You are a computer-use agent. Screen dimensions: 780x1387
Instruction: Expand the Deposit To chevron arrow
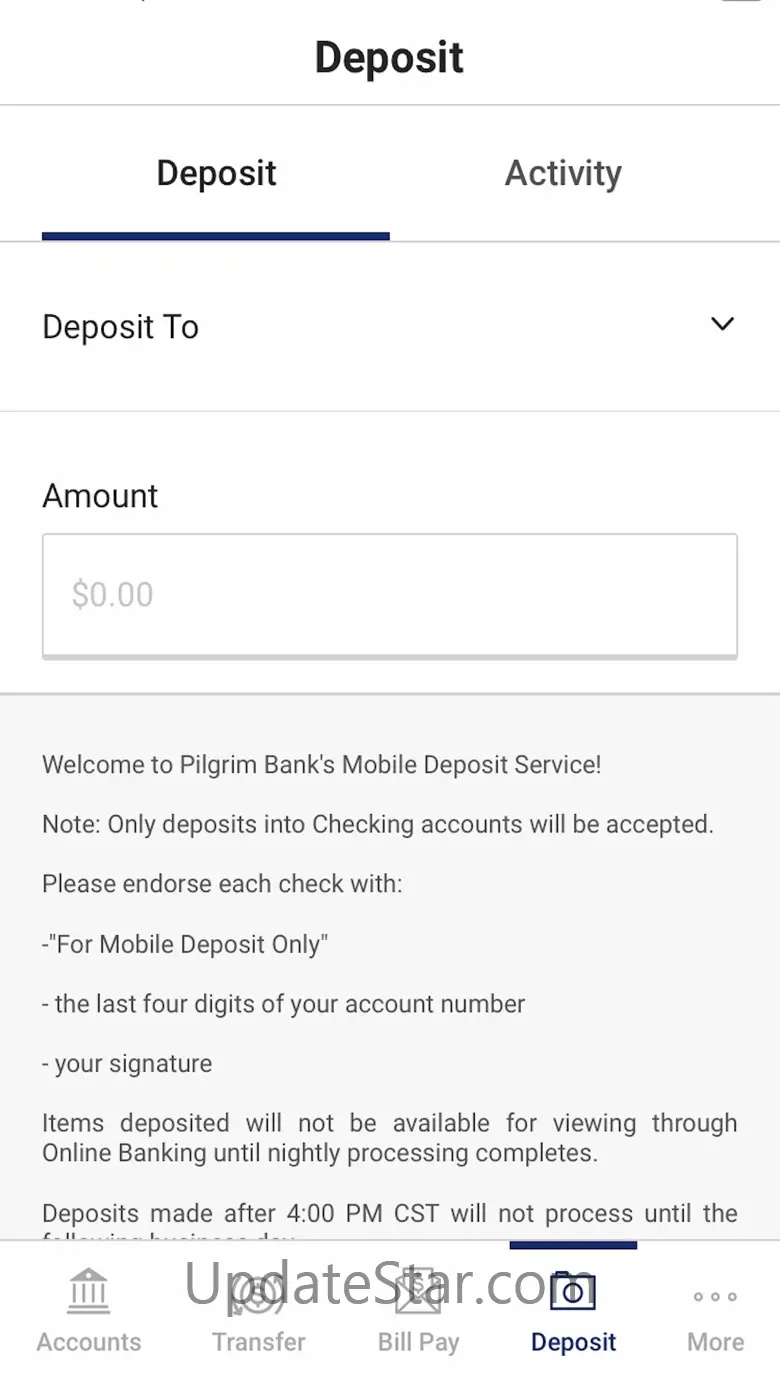[722, 324]
